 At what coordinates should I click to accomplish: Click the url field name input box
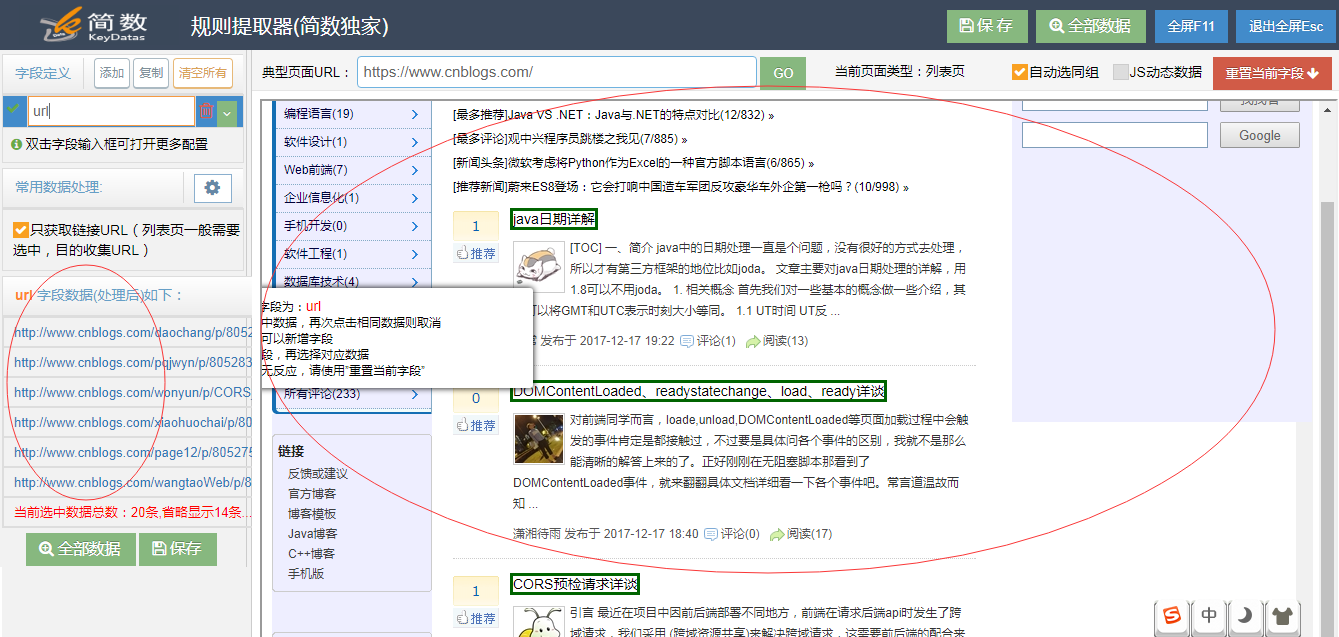coord(111,111)
